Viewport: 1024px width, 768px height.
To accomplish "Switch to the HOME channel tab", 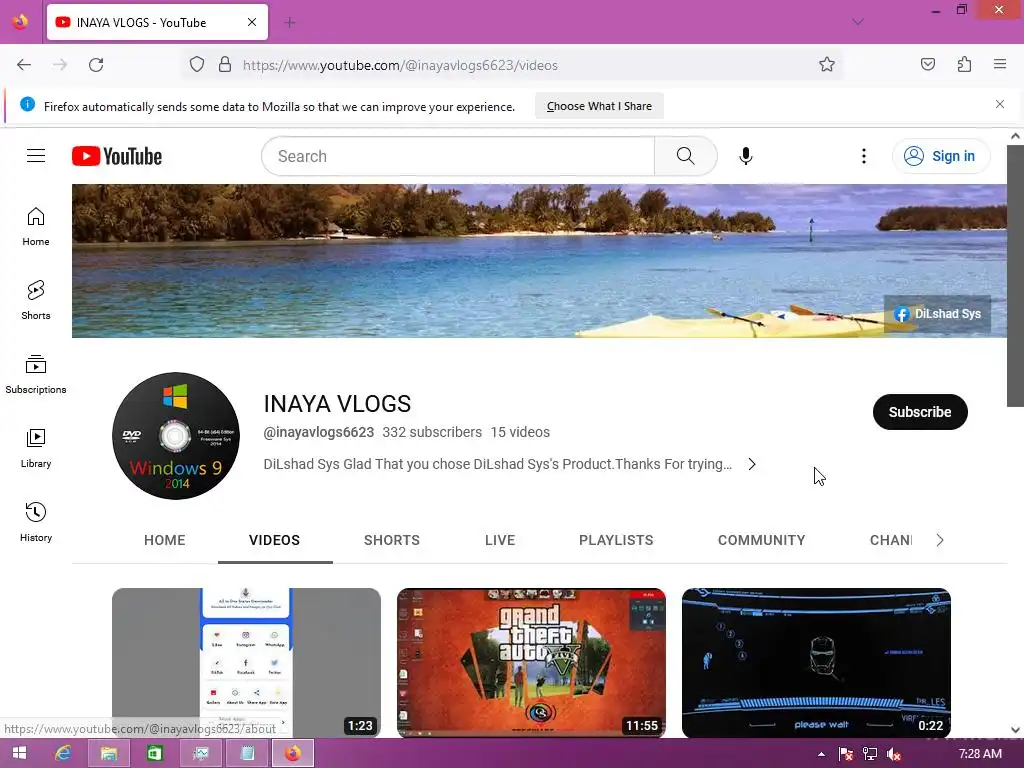I will point(165,540).
